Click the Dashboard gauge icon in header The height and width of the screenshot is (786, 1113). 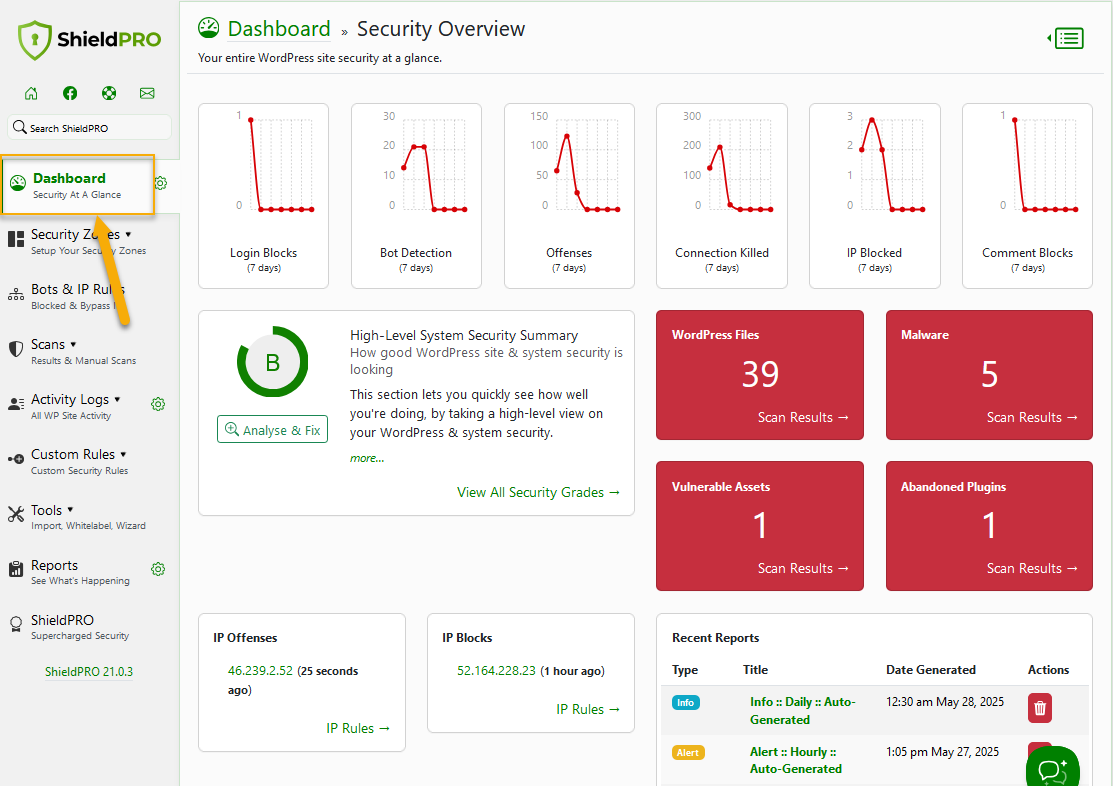click(209, 28)
